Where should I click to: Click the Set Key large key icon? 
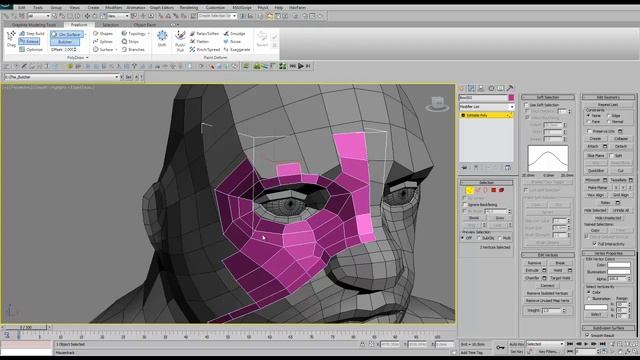tap(500, 347)
